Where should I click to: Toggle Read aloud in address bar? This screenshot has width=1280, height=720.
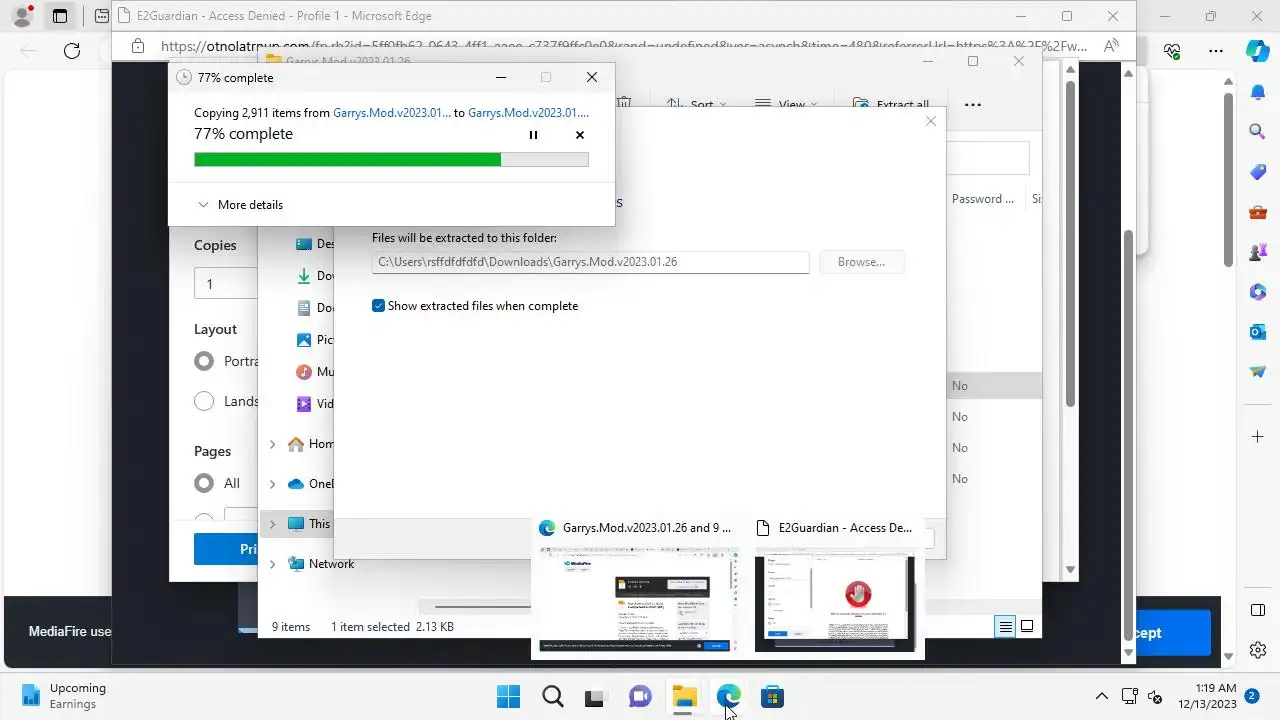pyautogui.click(x=1111, y=46)
